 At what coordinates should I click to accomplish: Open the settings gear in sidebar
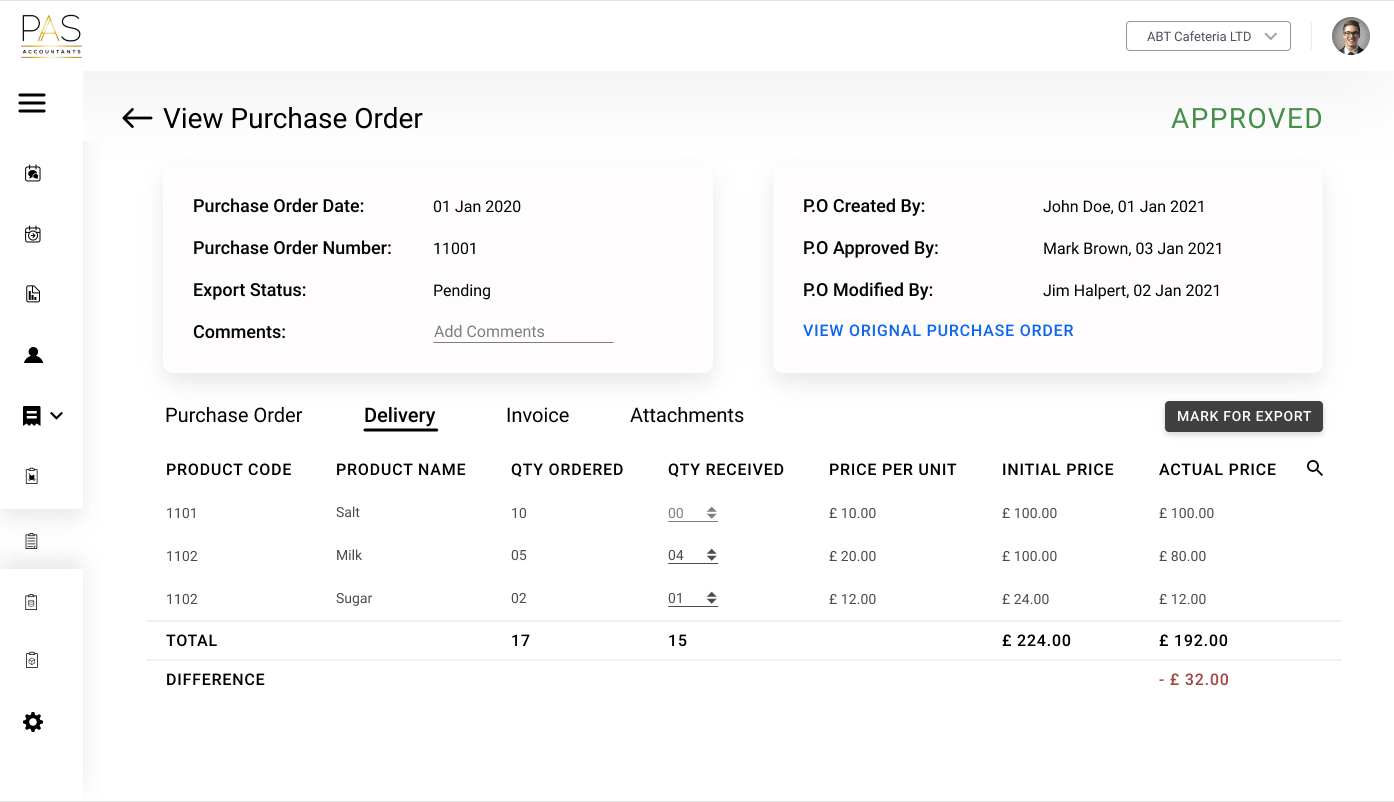pos(33,722)
